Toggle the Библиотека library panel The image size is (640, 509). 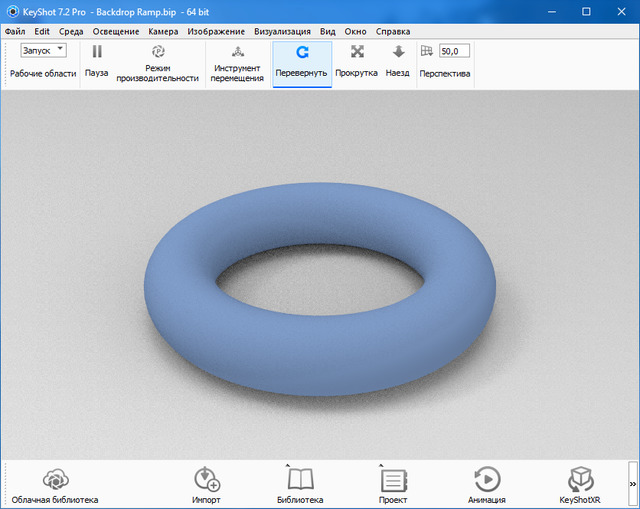click(300, 484)
